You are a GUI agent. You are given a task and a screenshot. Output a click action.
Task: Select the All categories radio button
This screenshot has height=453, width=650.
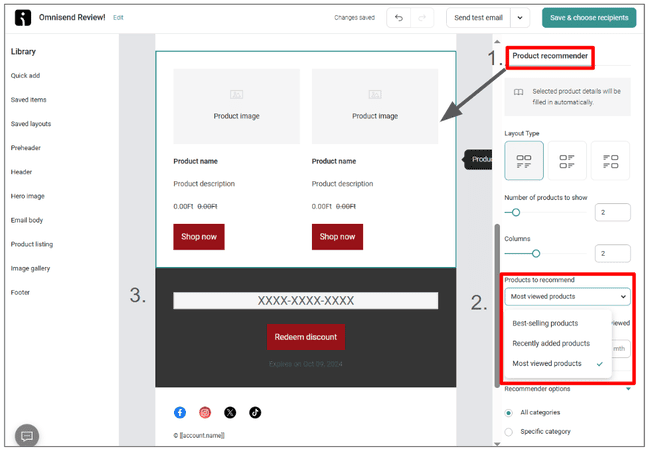[509, 413]
